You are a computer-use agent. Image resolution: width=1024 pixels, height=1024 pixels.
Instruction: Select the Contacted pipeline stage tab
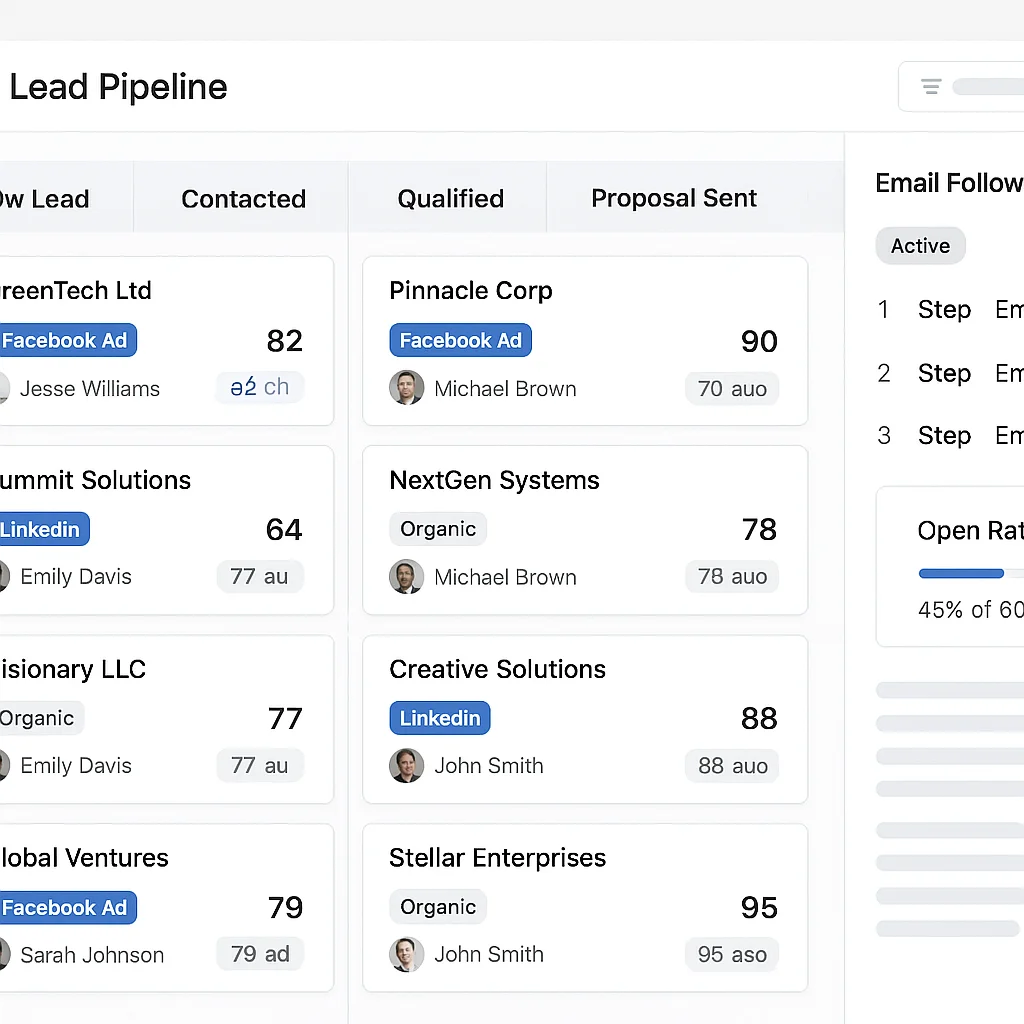(x=243, y=199)
